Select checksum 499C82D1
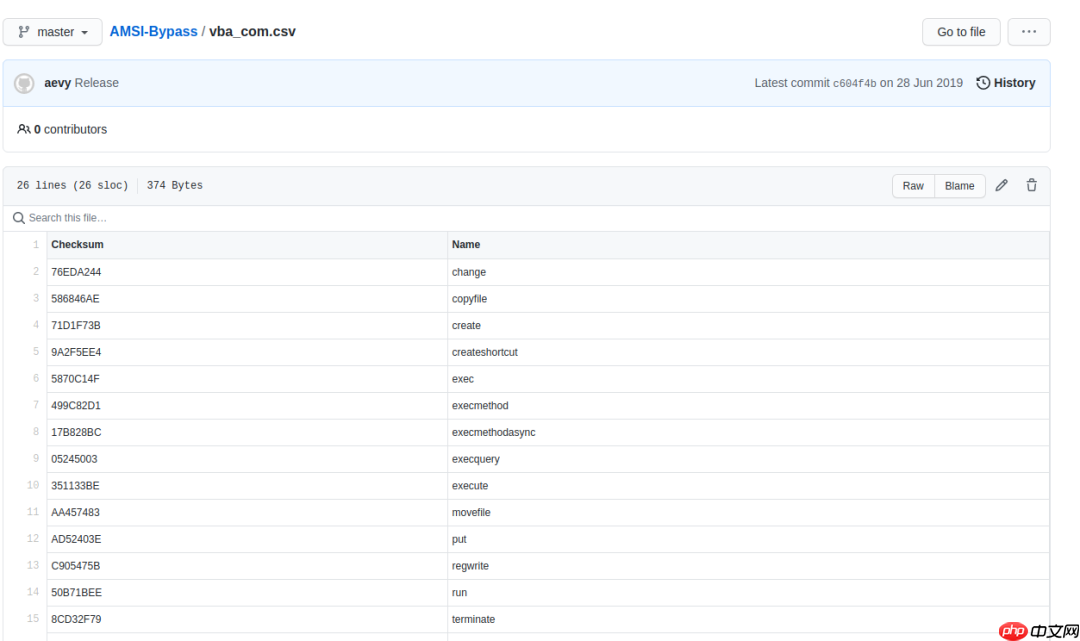The image size is (1080, 641). (x=76, y=406)
